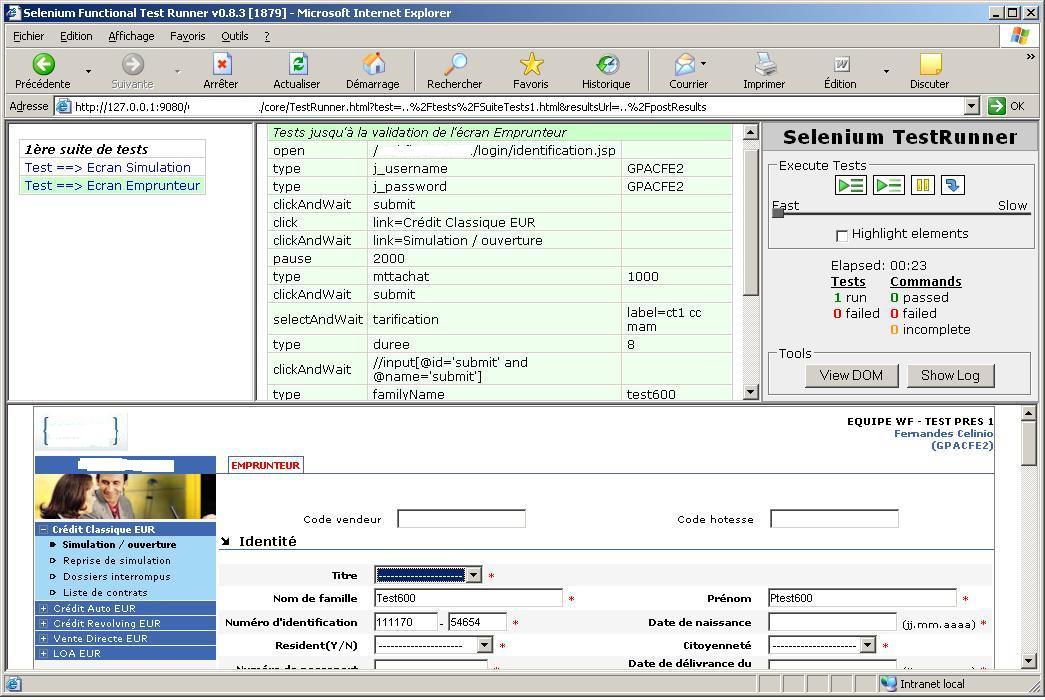The height and width of the screenshot is (700, 1045).
Task: Click the blue Step arrow icon
Action: click(x=953, y=185)
